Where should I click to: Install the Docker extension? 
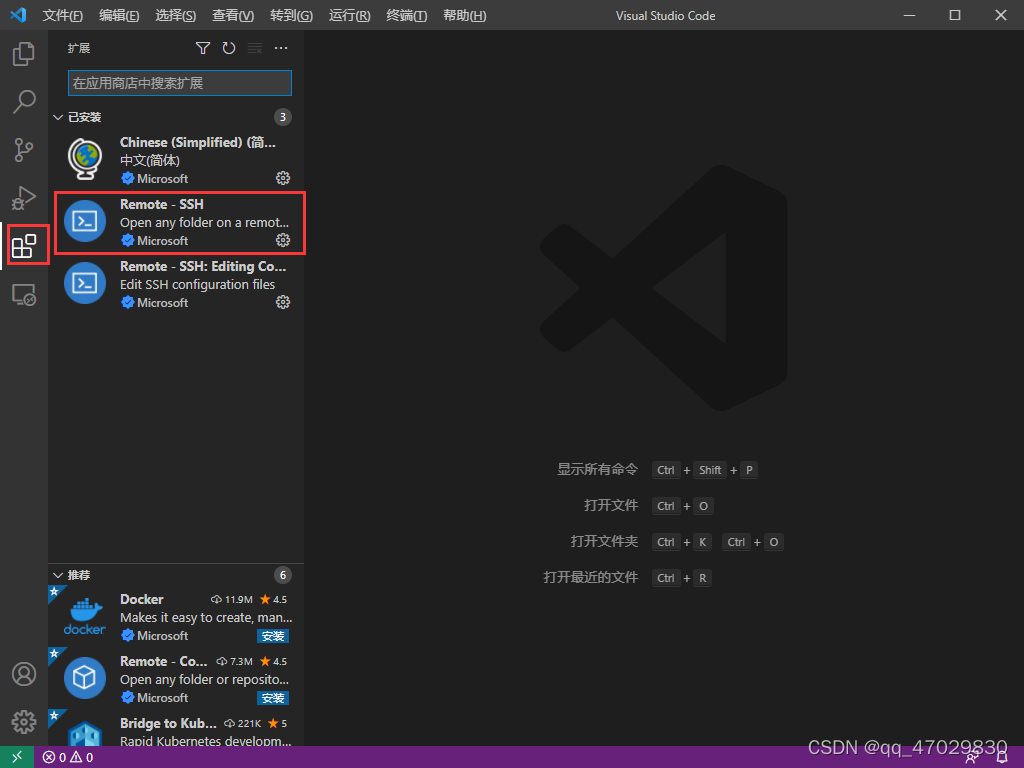[273, 636]
